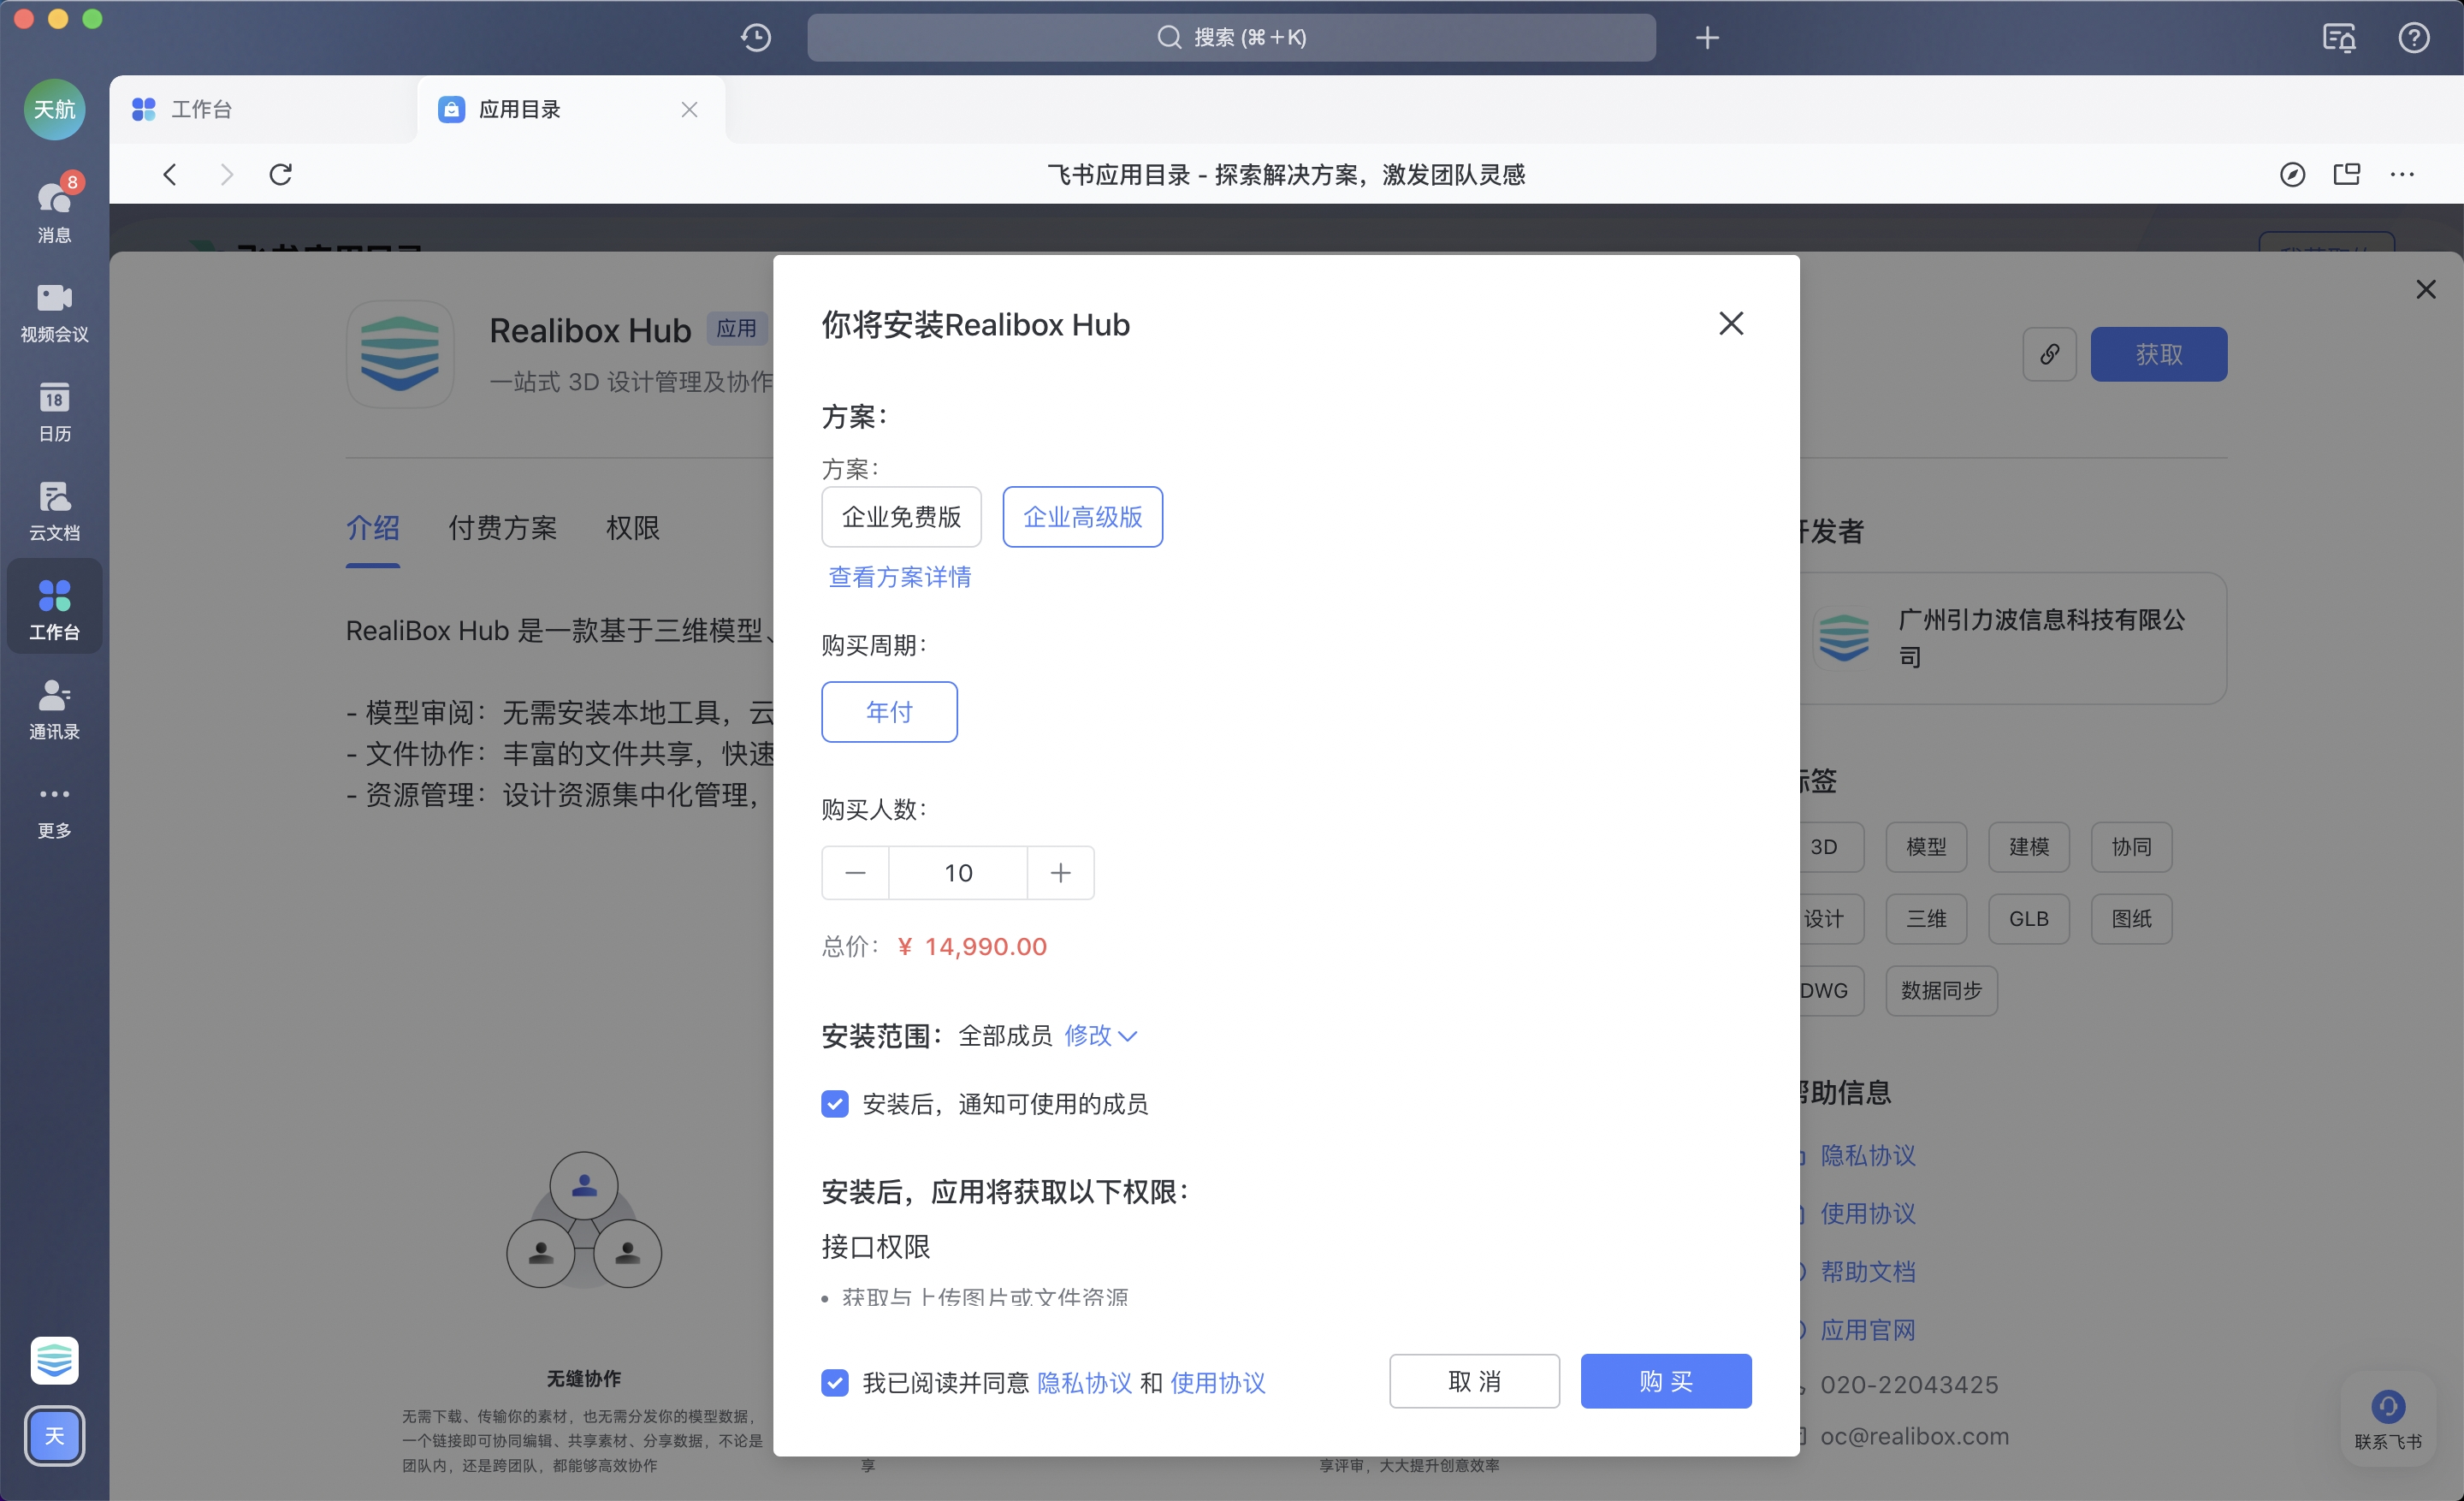Click the 图纸 tag
Viewport: 2464px width, 1501px height.
coord(2131,919)
